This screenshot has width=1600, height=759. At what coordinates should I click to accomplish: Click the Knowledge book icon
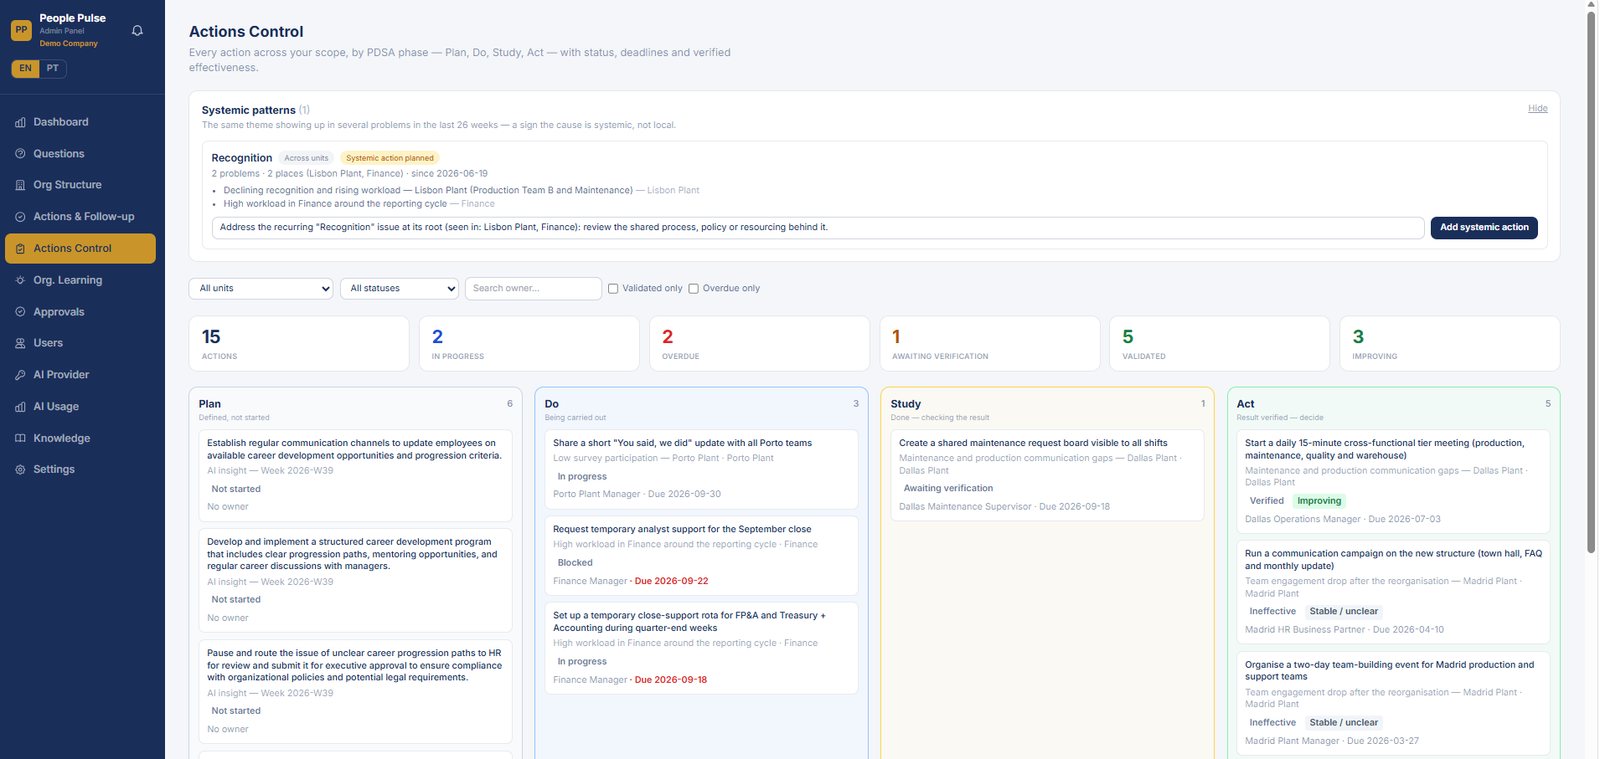click(x=20, y=438)
